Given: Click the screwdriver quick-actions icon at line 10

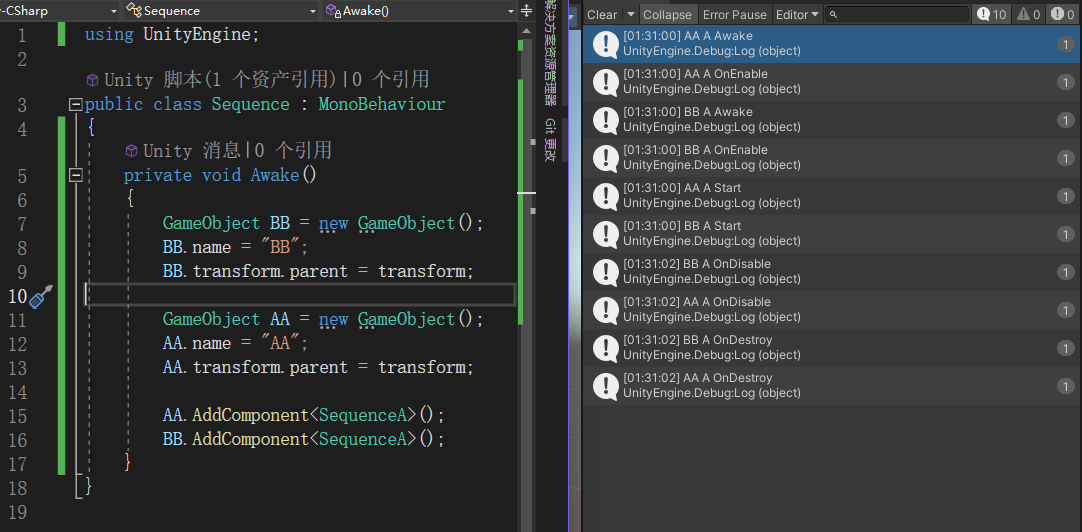Looking at the screenshot, I should click(x=41, y=297).
